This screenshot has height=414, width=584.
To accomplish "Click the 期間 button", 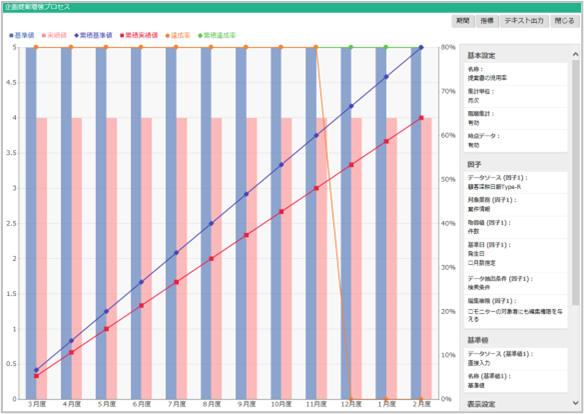I will pos(463,21).
